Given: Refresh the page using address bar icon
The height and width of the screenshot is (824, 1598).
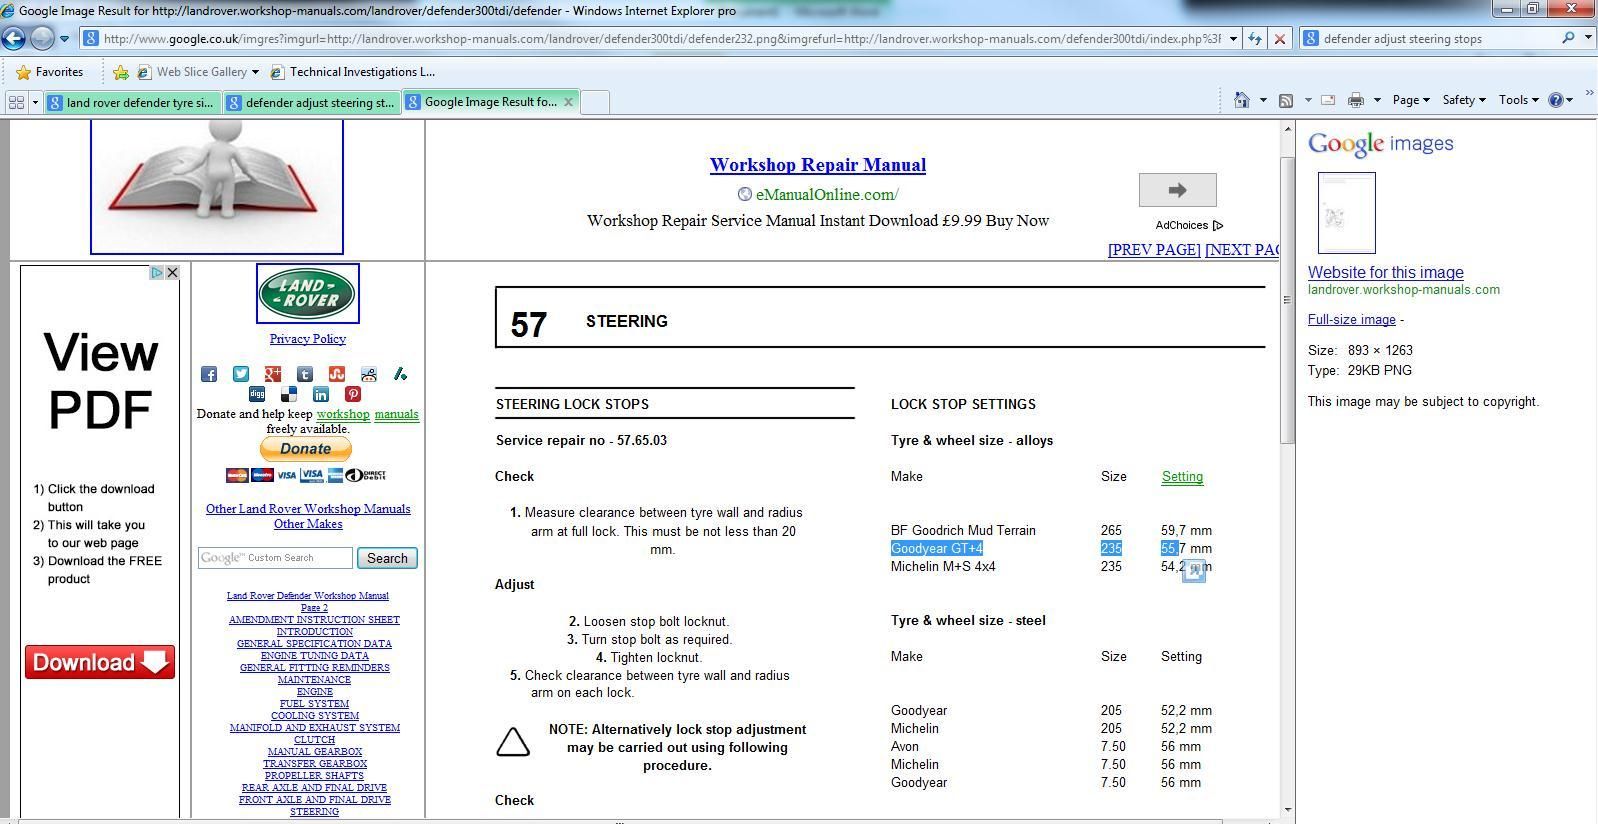Looking at the screenshot, I should [1255, 39].
